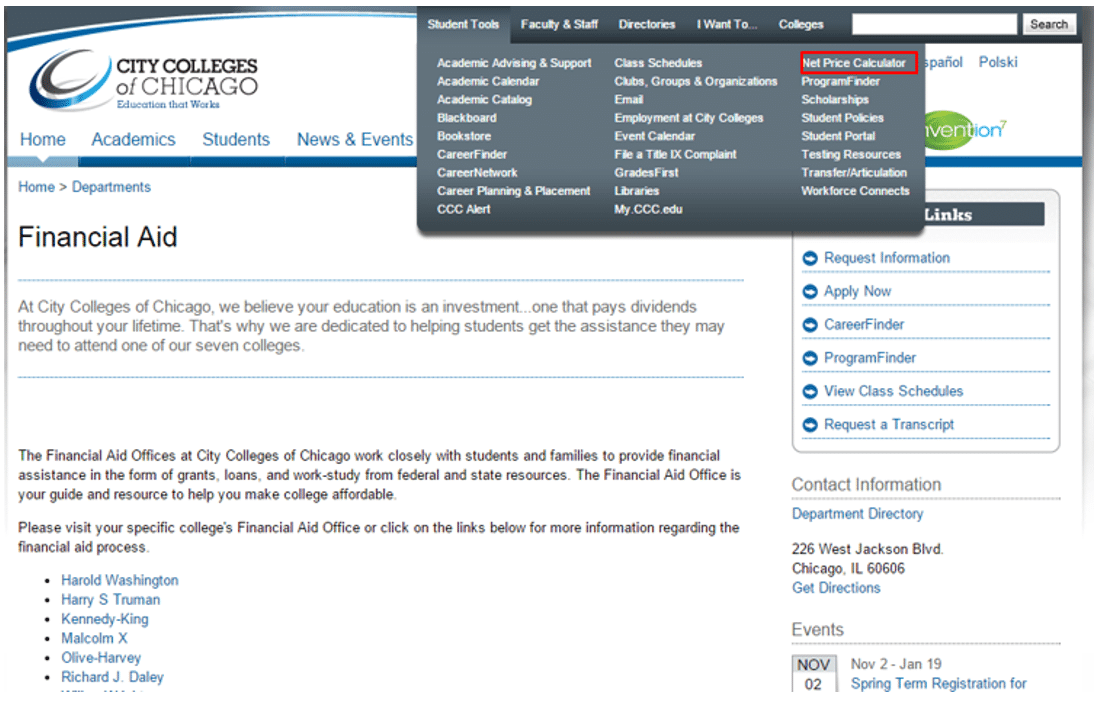Select CCC Alert menu entry
The width and height of the screenshot is (1101, 705).
pyautogui.click(x=464, y=209)
